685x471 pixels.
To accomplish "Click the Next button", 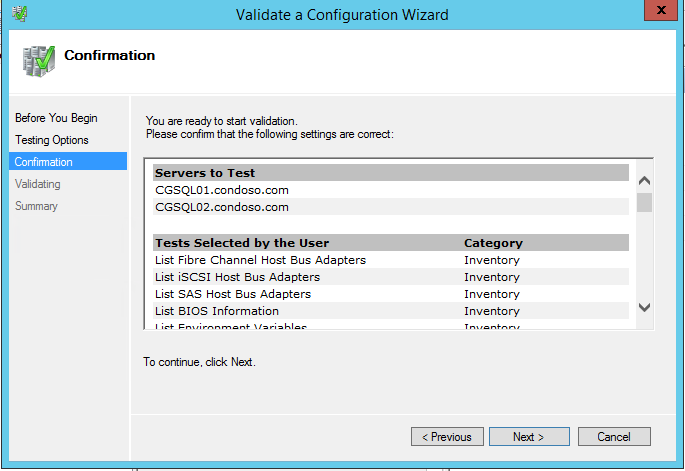I will (x=529, y=436).
